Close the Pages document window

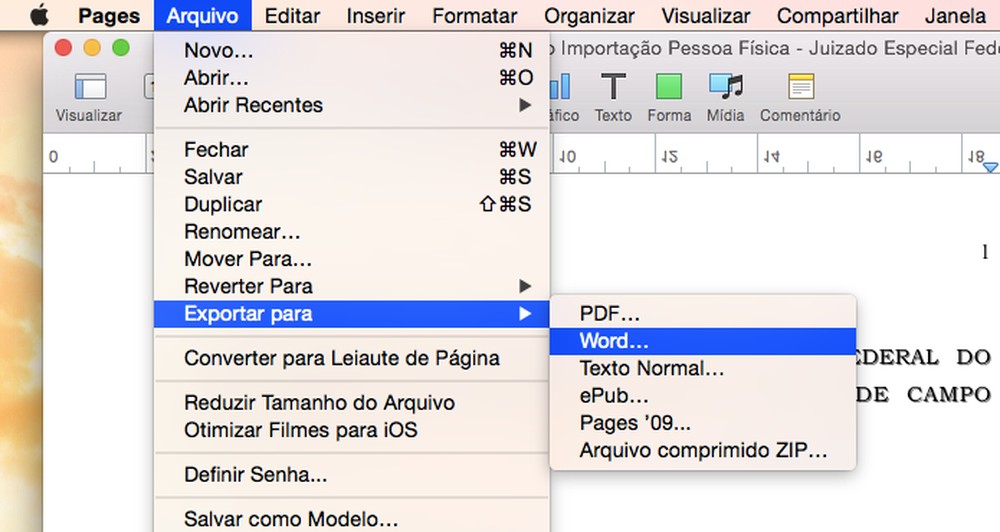click(63, 48)
